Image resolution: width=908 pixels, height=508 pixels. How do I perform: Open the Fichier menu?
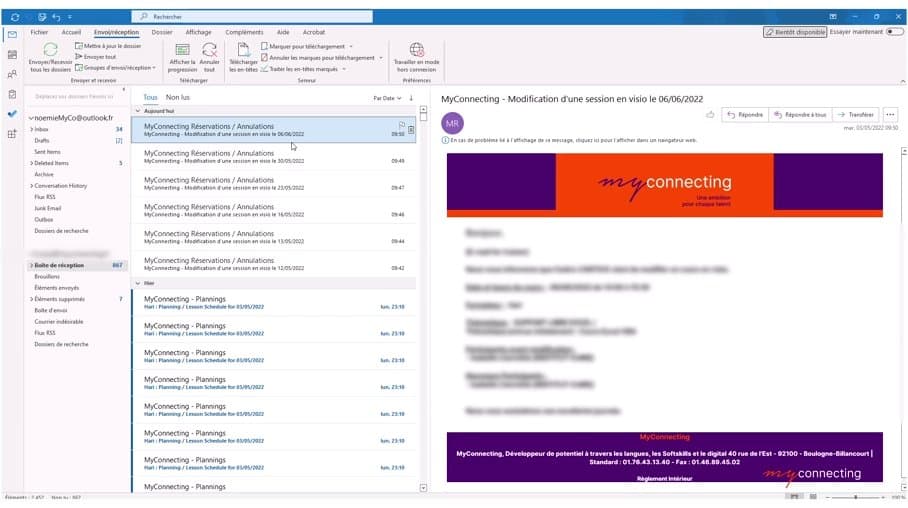tap(39, 32)
